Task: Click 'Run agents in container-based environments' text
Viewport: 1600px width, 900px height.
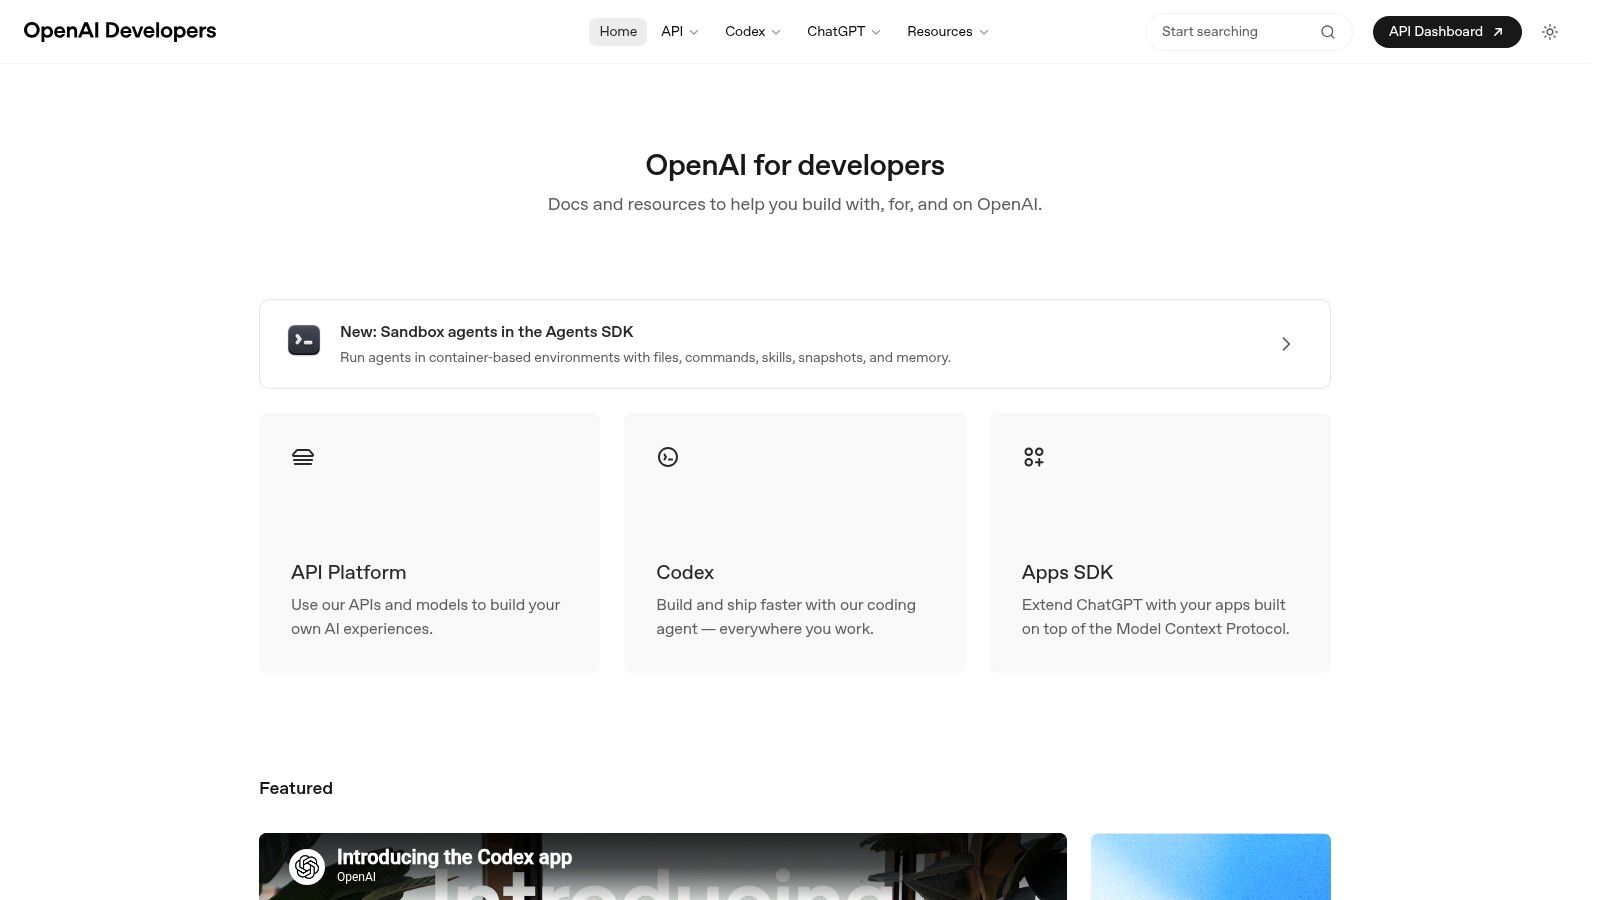Action: [x=645, y=358]
